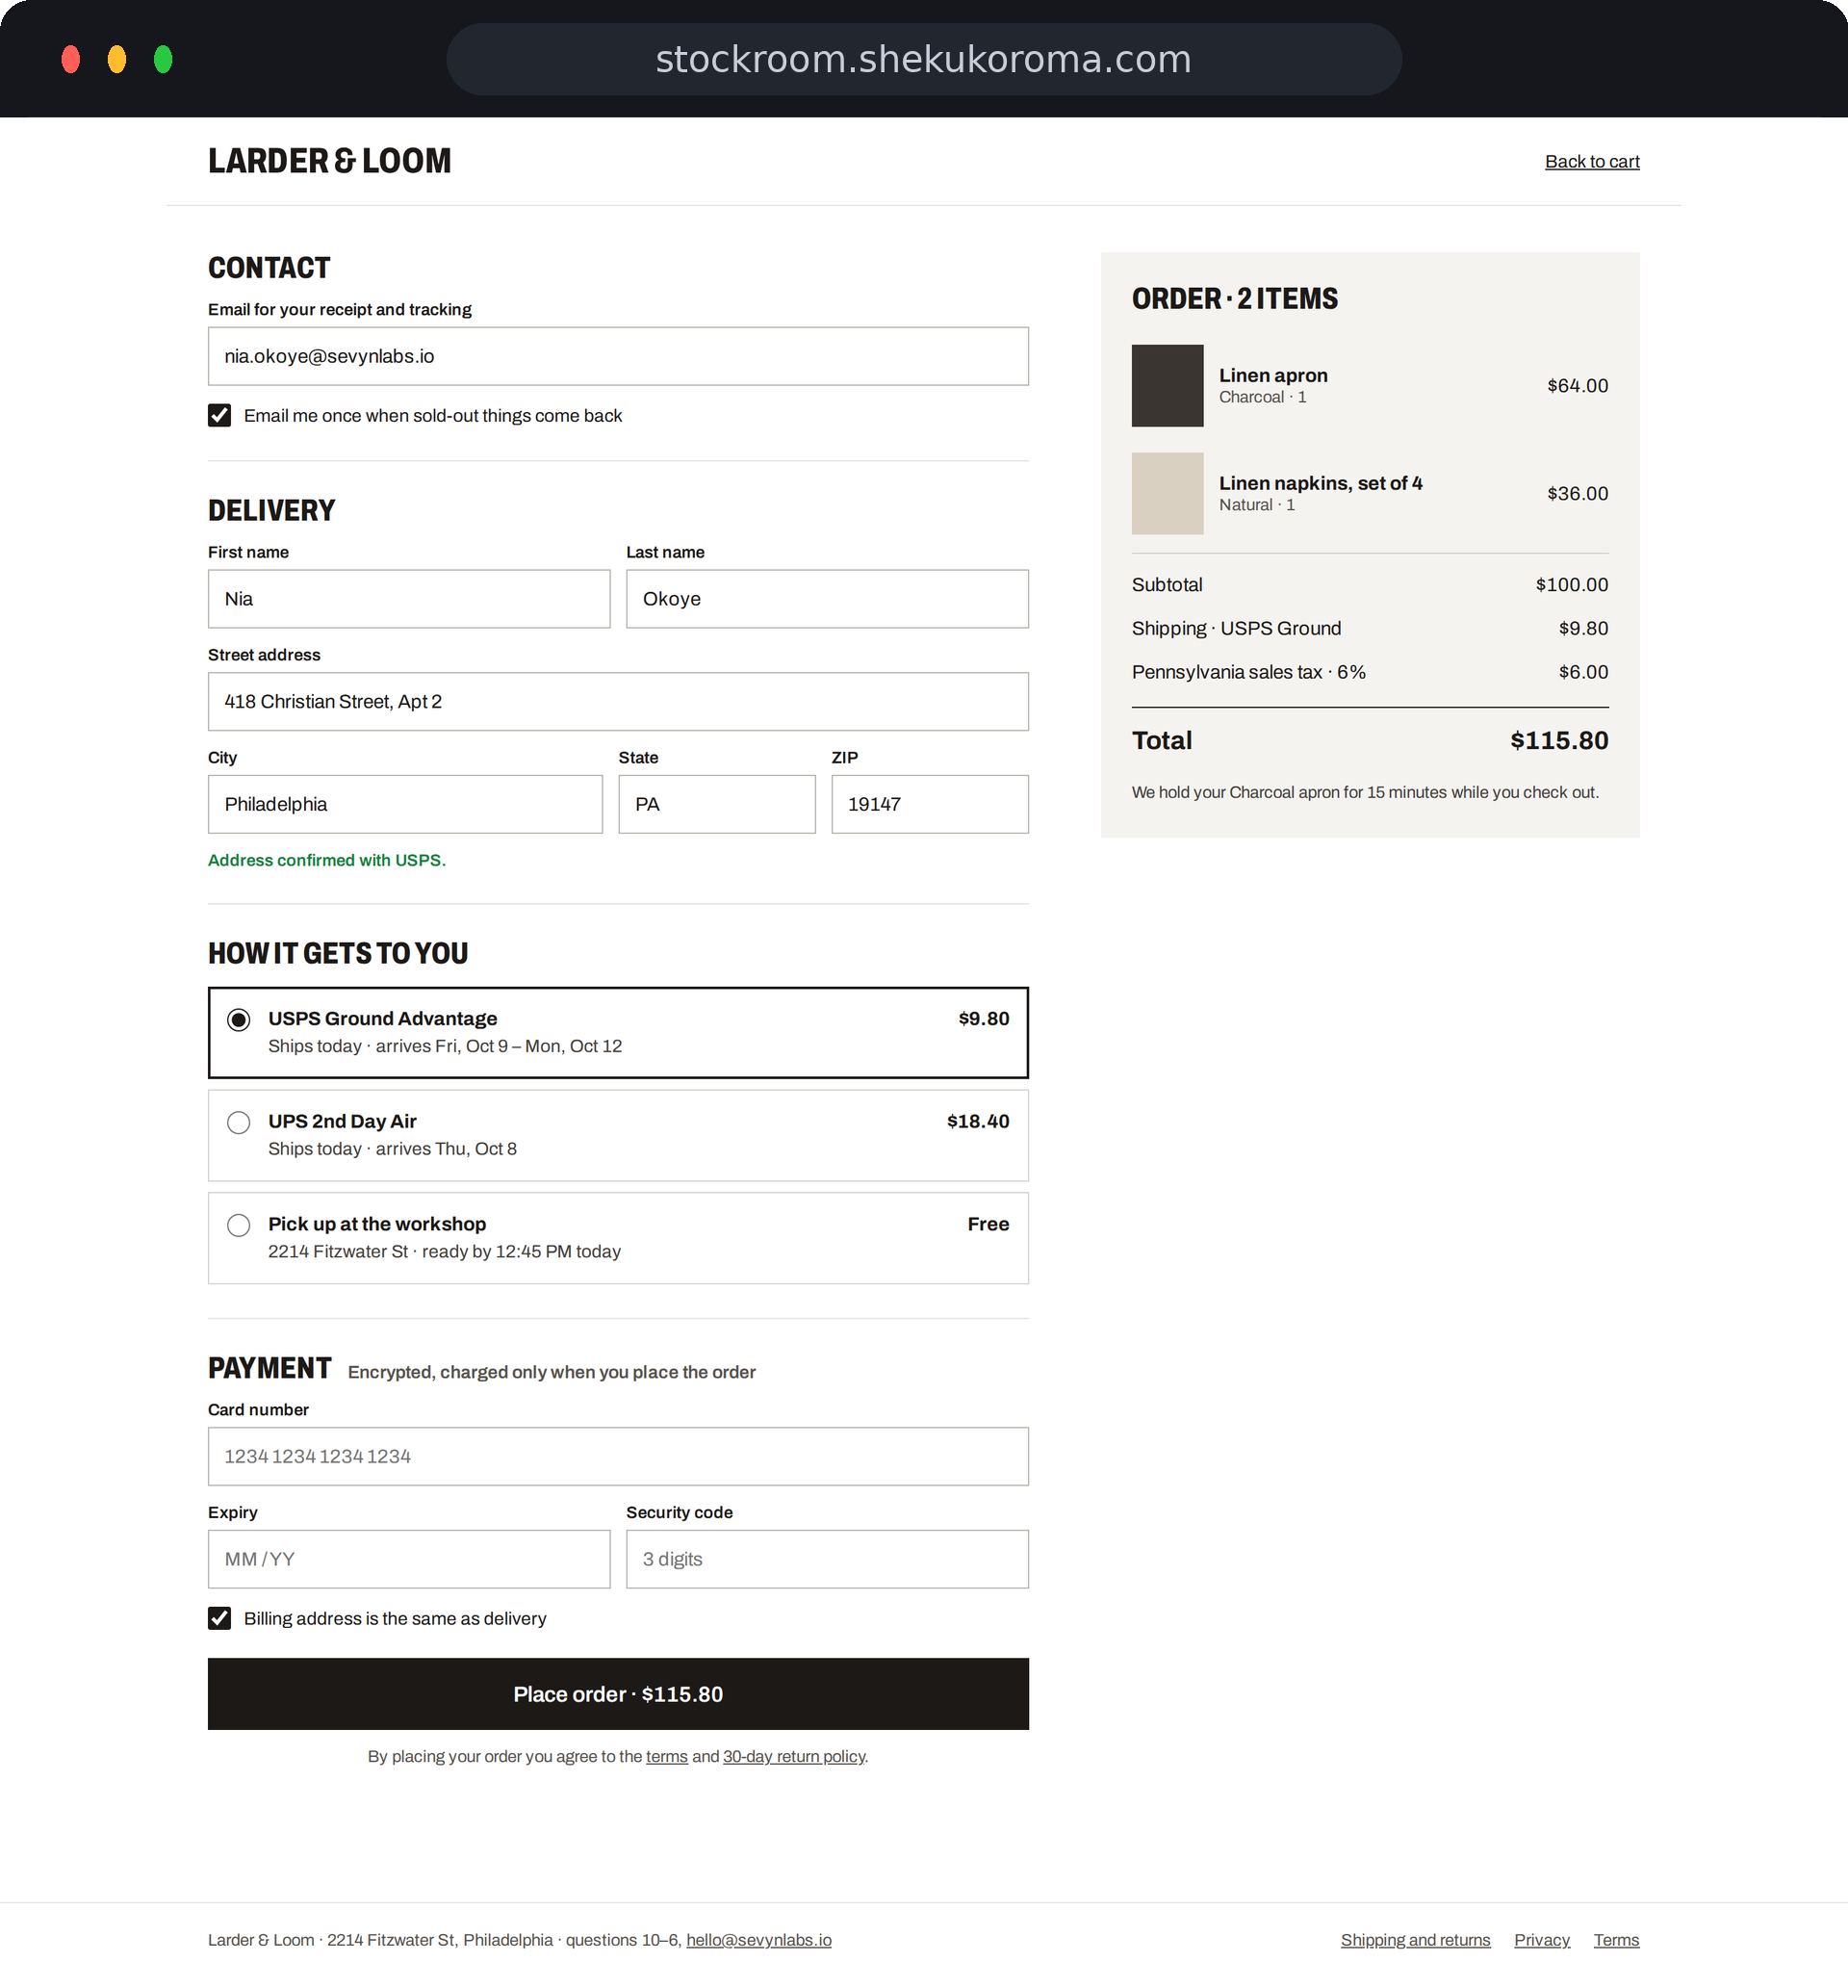This screenshot has width=1848, height=1988.
Task: Click the Last name field
Action: (827, 599)
